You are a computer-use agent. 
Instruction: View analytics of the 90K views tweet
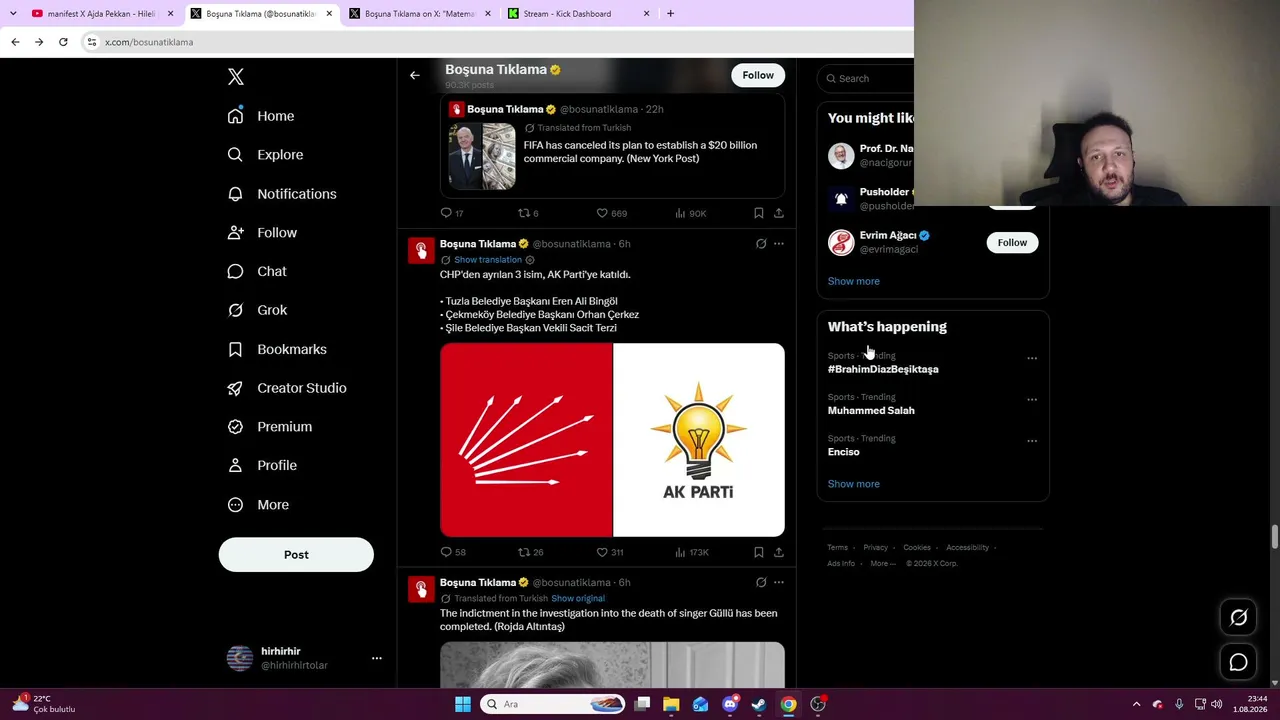point(690,213)
